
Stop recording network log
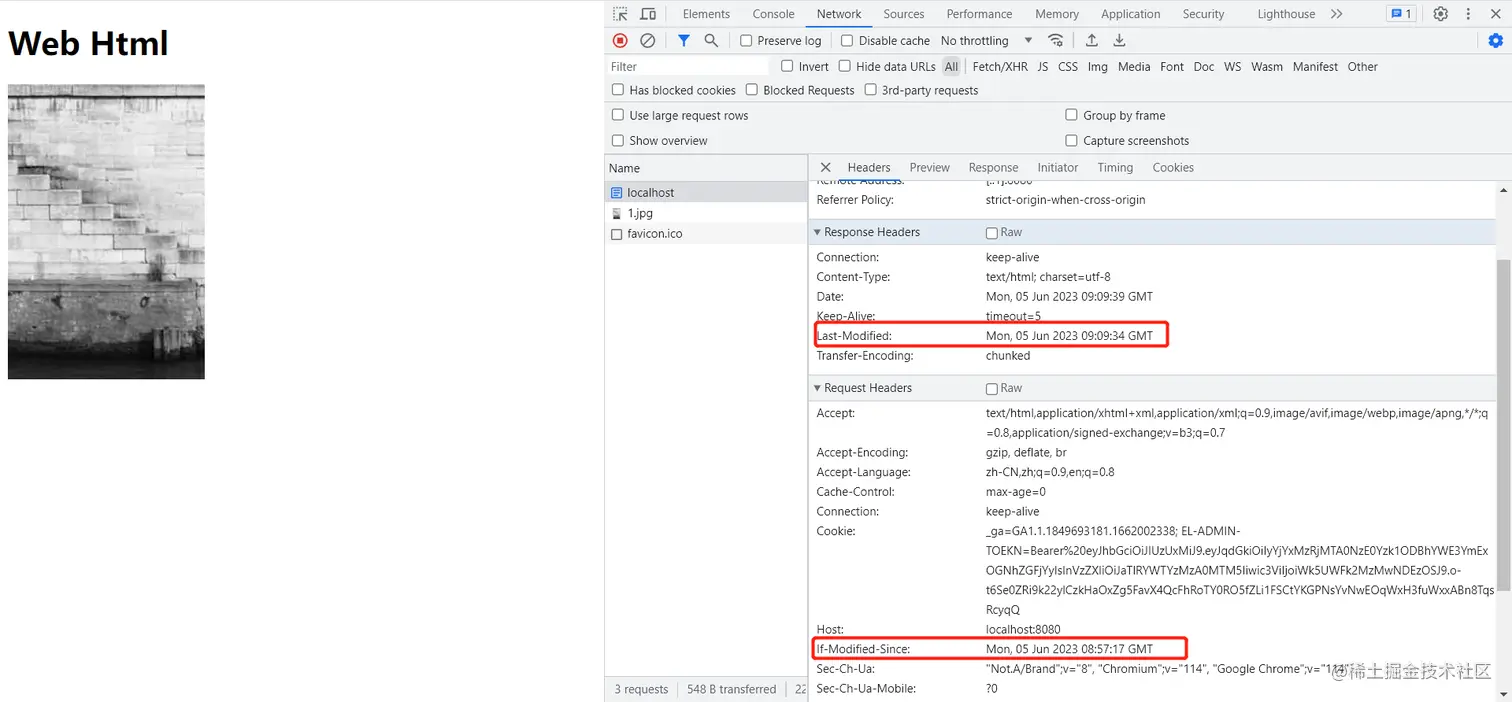click(x=620, y=40)
